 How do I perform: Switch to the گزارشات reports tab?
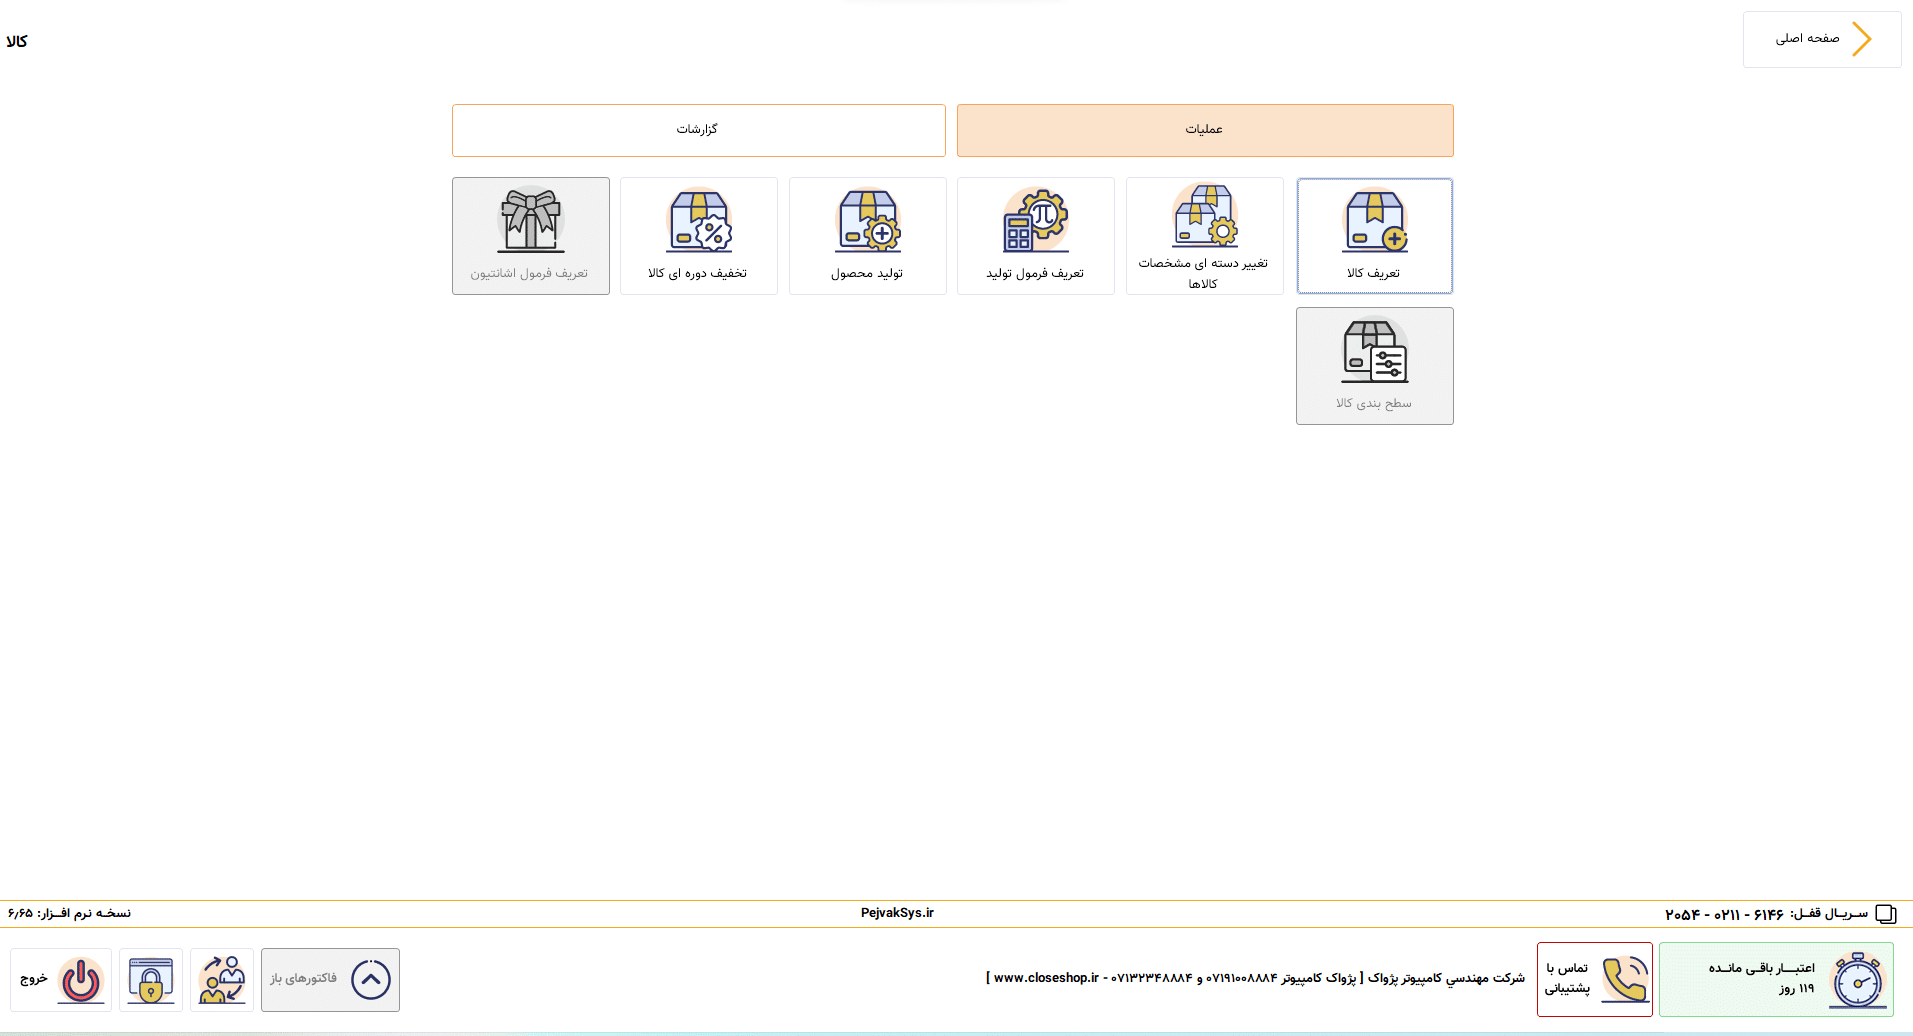tap(698, 130)
